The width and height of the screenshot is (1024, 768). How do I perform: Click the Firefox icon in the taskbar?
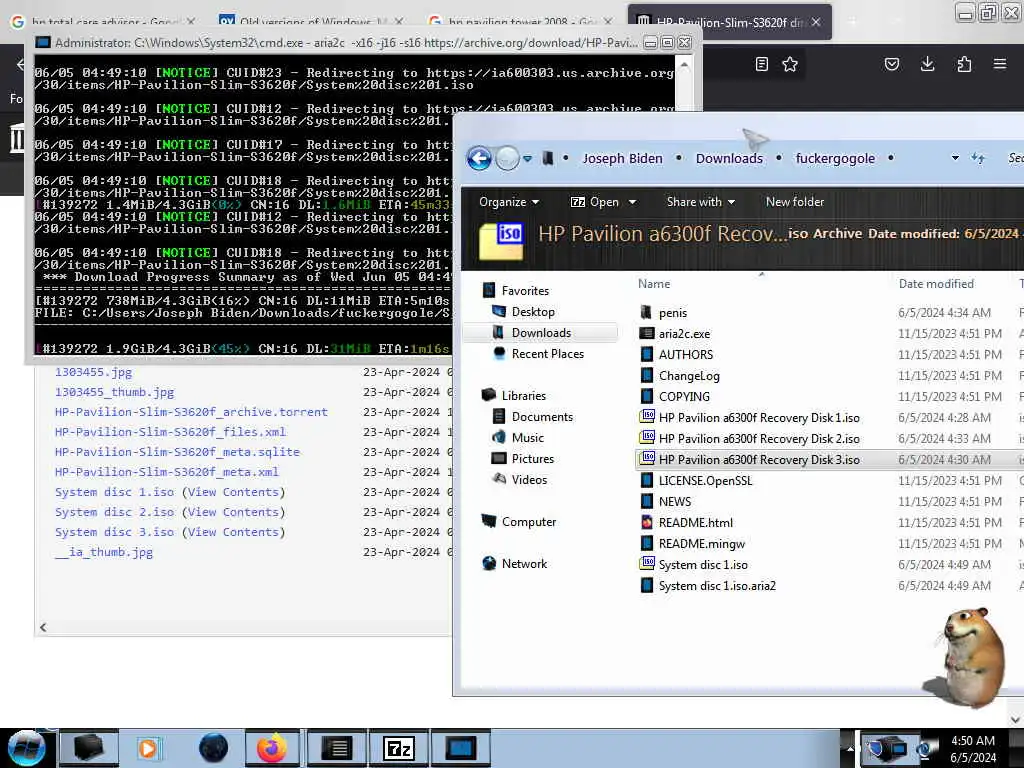click(271, 748)
